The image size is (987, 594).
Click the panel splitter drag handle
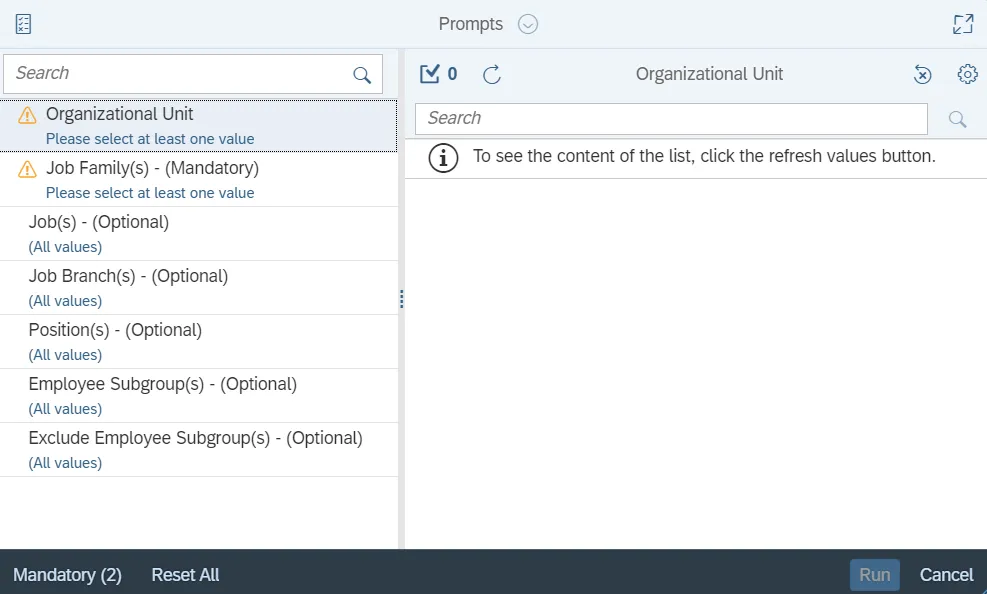click(401, 299)
